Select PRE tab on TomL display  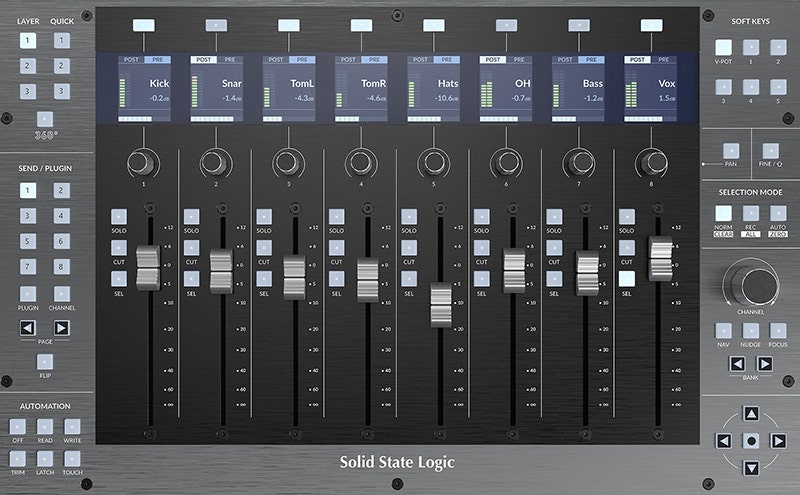(x=302, y=60)
